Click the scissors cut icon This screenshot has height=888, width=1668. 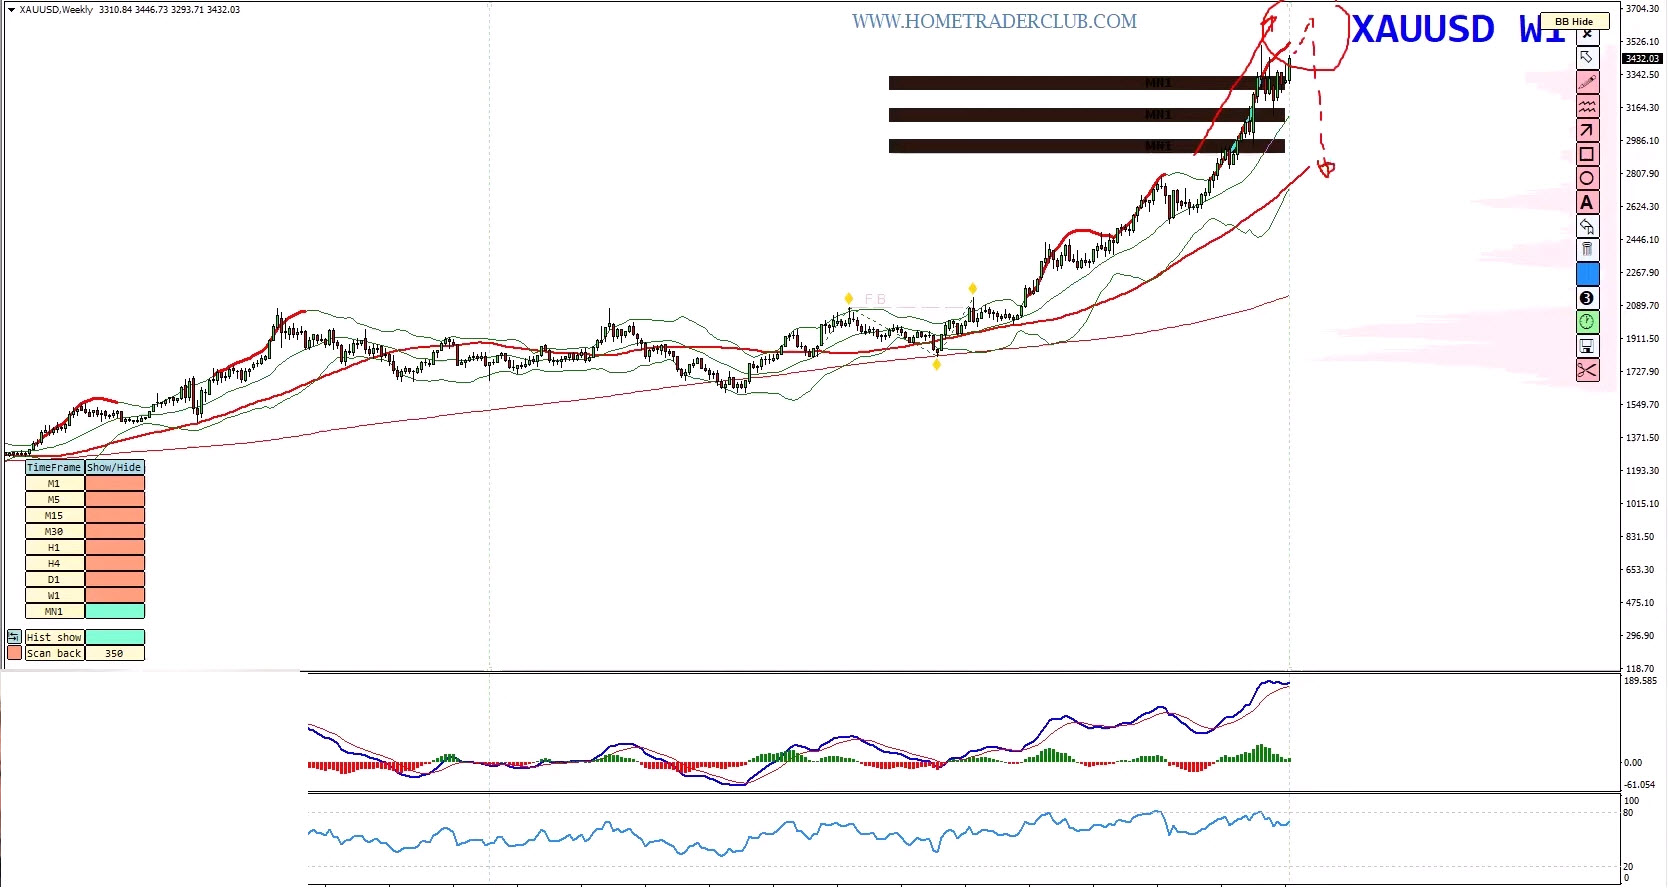point(1587,371)
